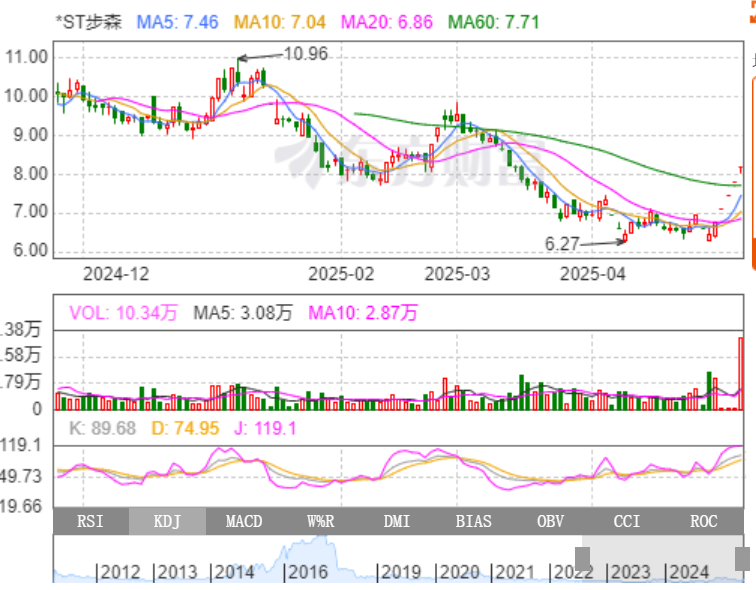Click the tallest latest red volume bar
This screenshot has height=590, width=756.
[x=741, y=374]
